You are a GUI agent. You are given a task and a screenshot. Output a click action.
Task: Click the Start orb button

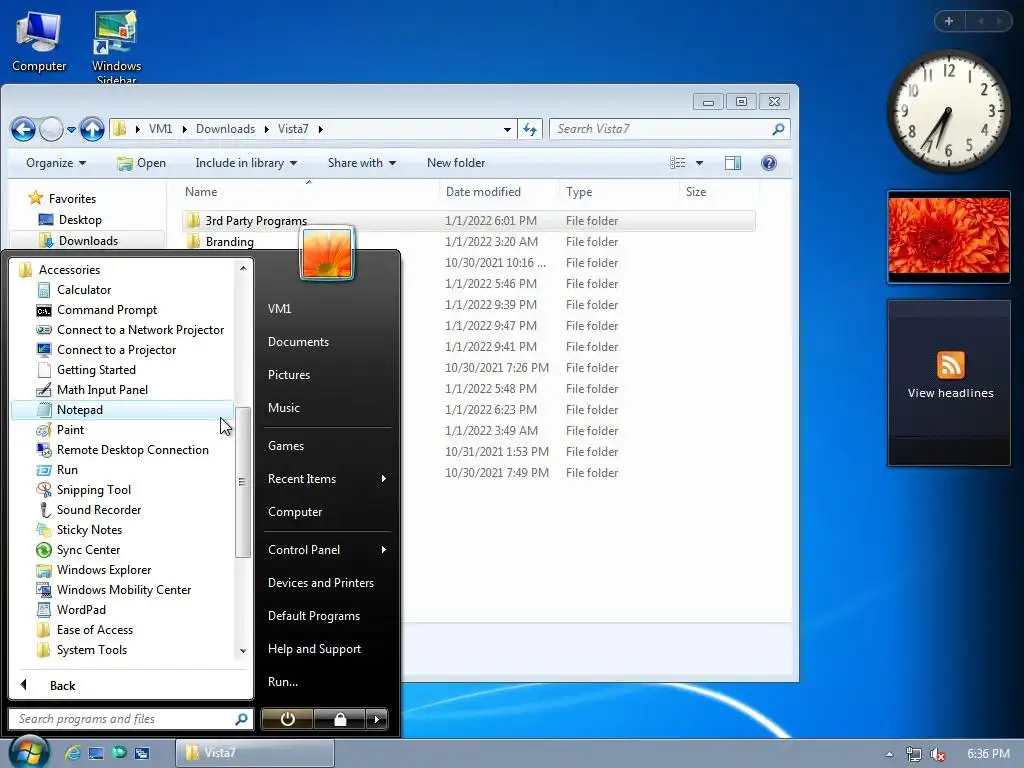tap(28, 752)
